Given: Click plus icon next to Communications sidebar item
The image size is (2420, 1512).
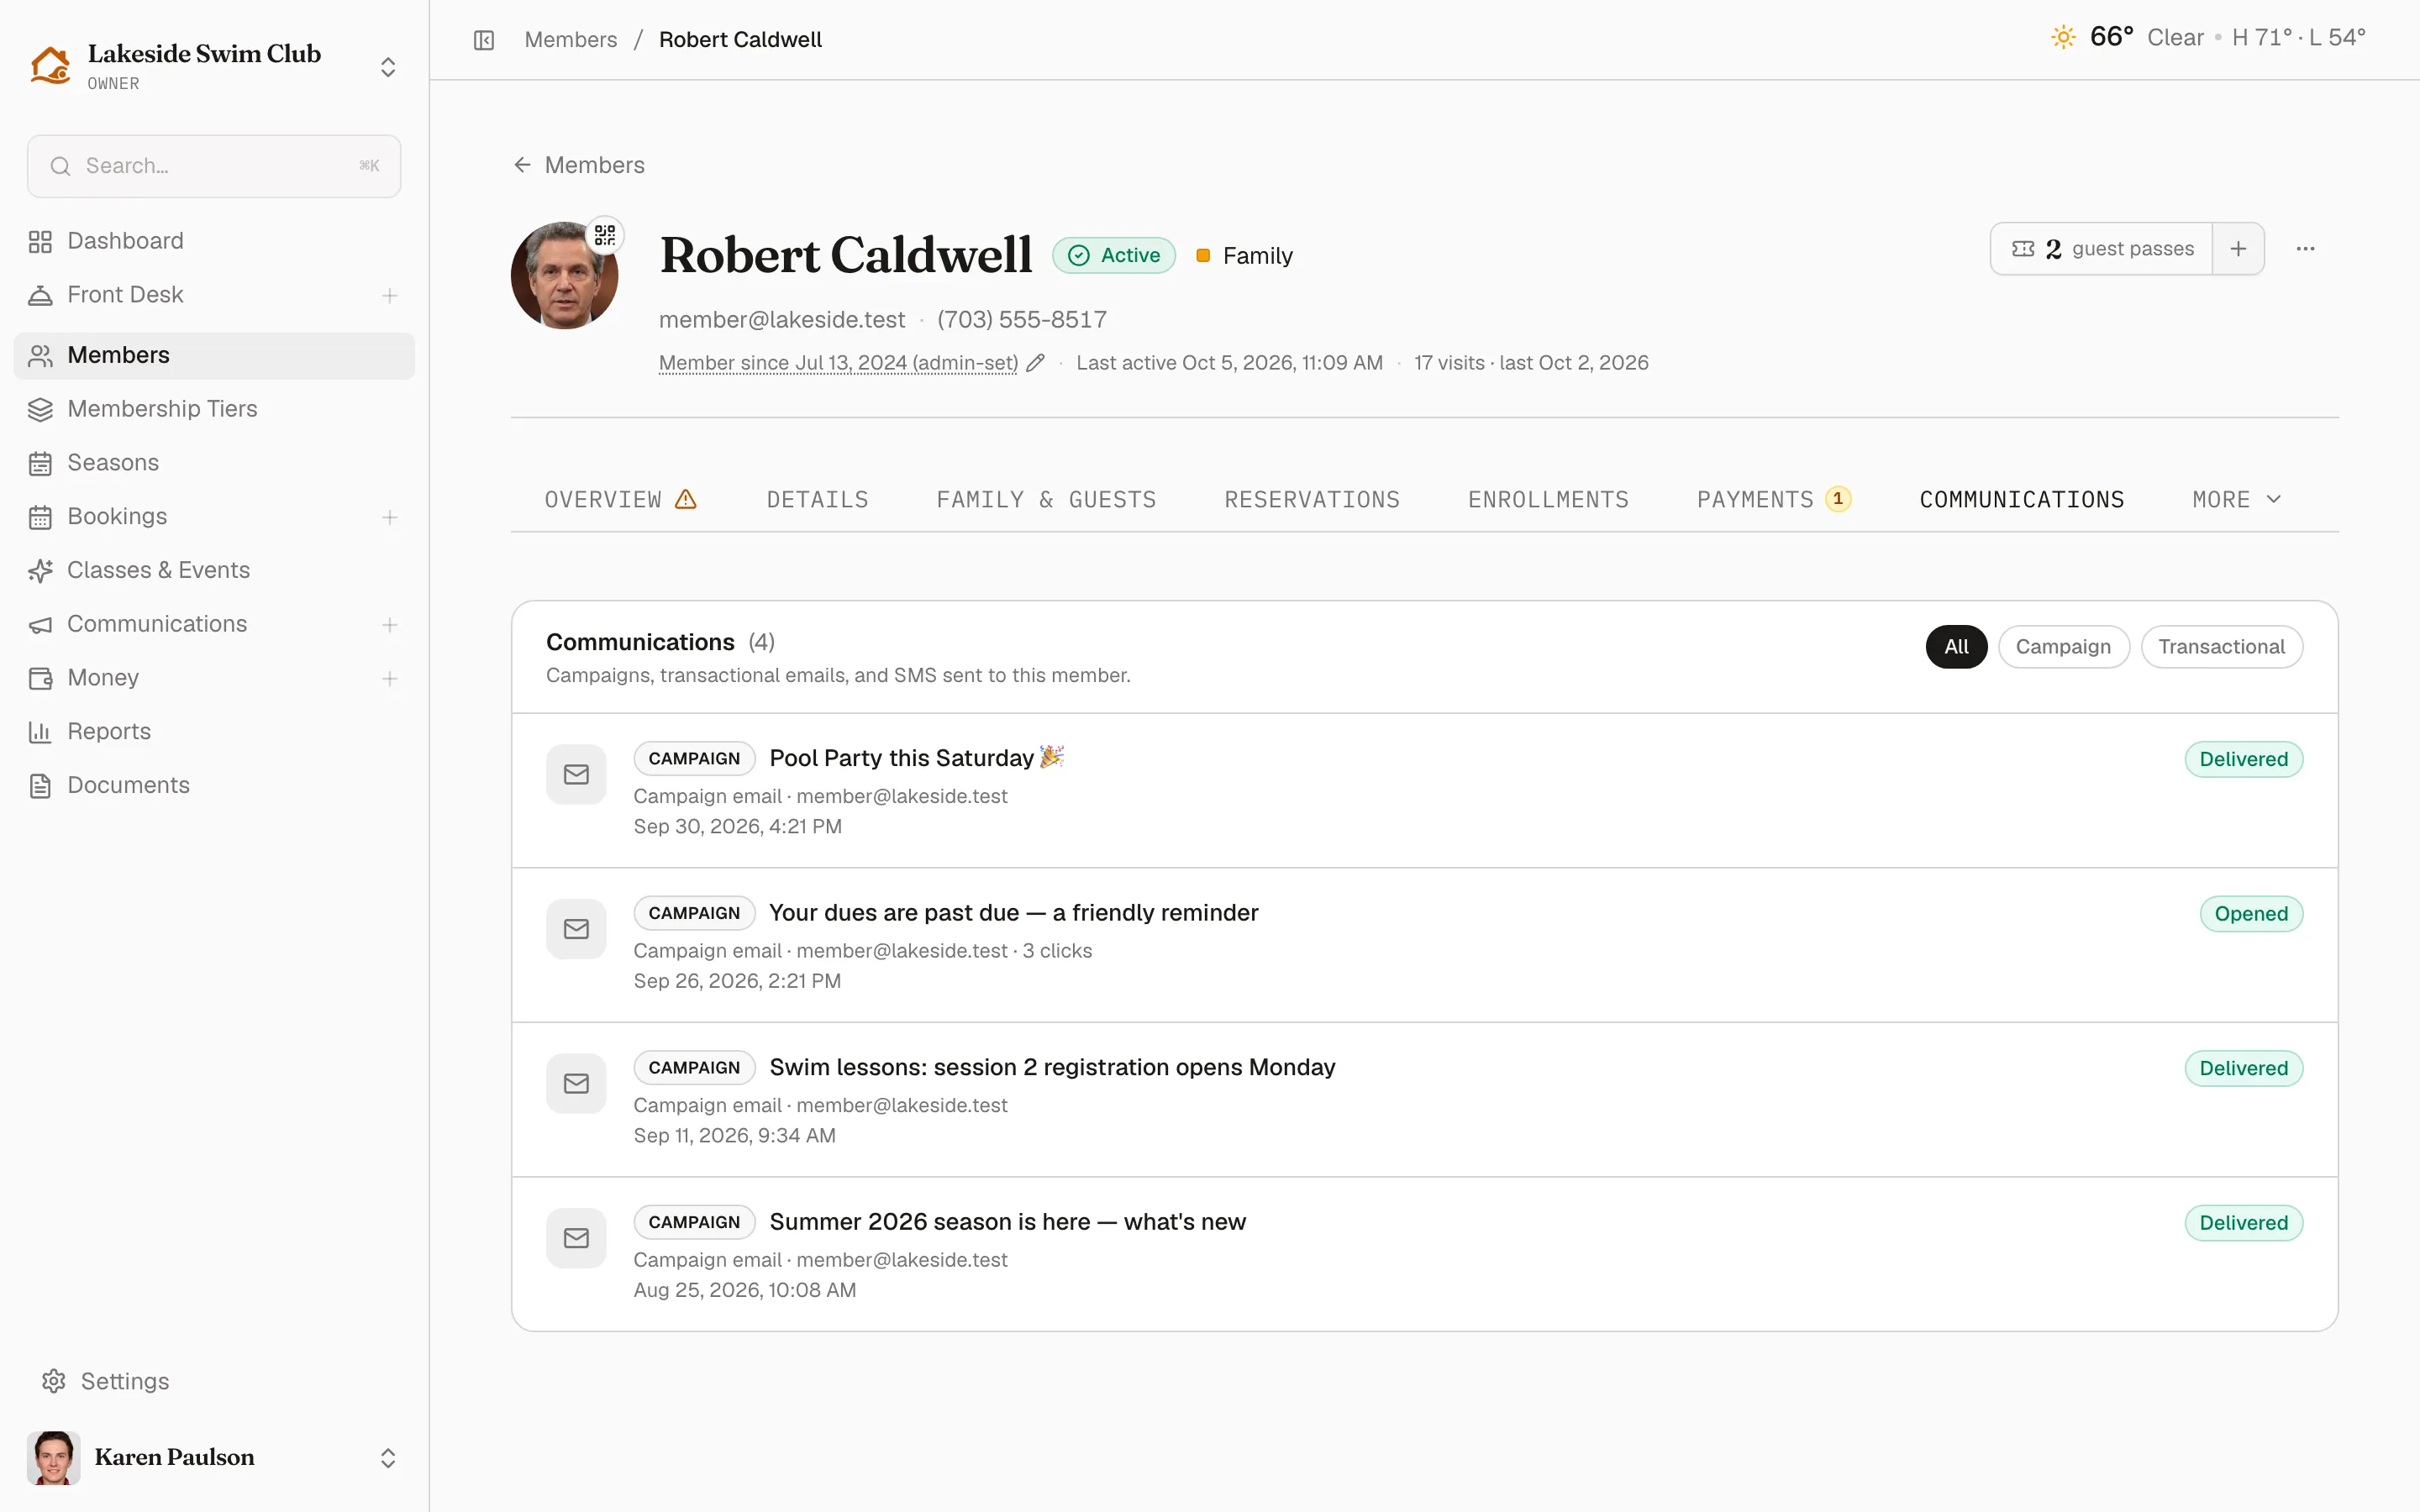Looking at the screenshot, I should click(x=390, y=625).
